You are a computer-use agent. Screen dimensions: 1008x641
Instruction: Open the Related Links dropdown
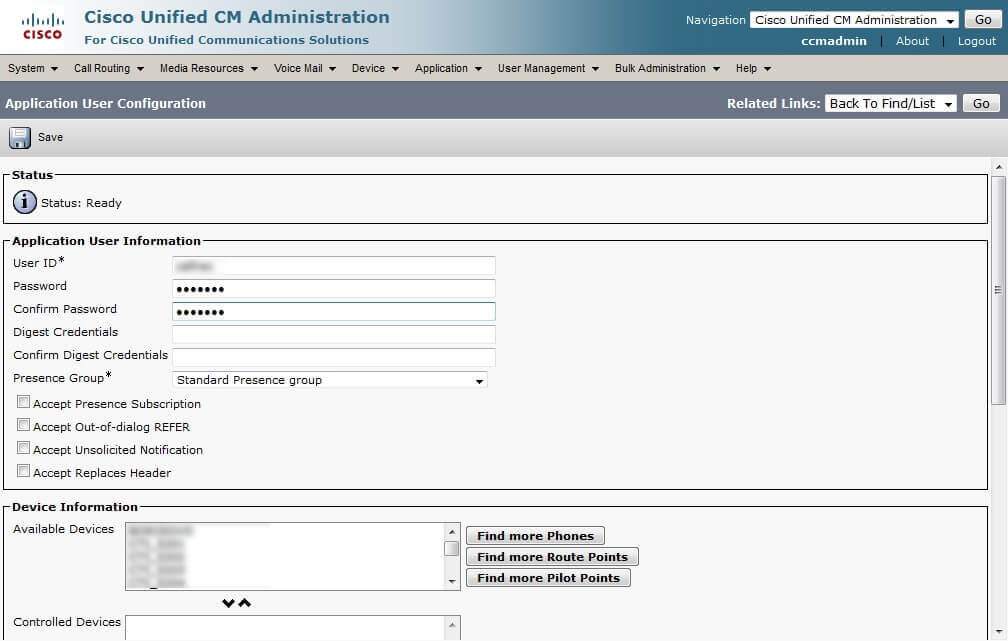890,104
